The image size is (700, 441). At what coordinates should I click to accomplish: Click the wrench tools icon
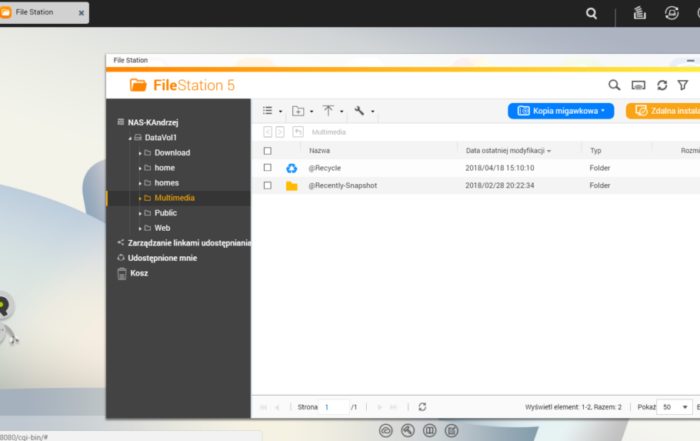tap(359, 110)
